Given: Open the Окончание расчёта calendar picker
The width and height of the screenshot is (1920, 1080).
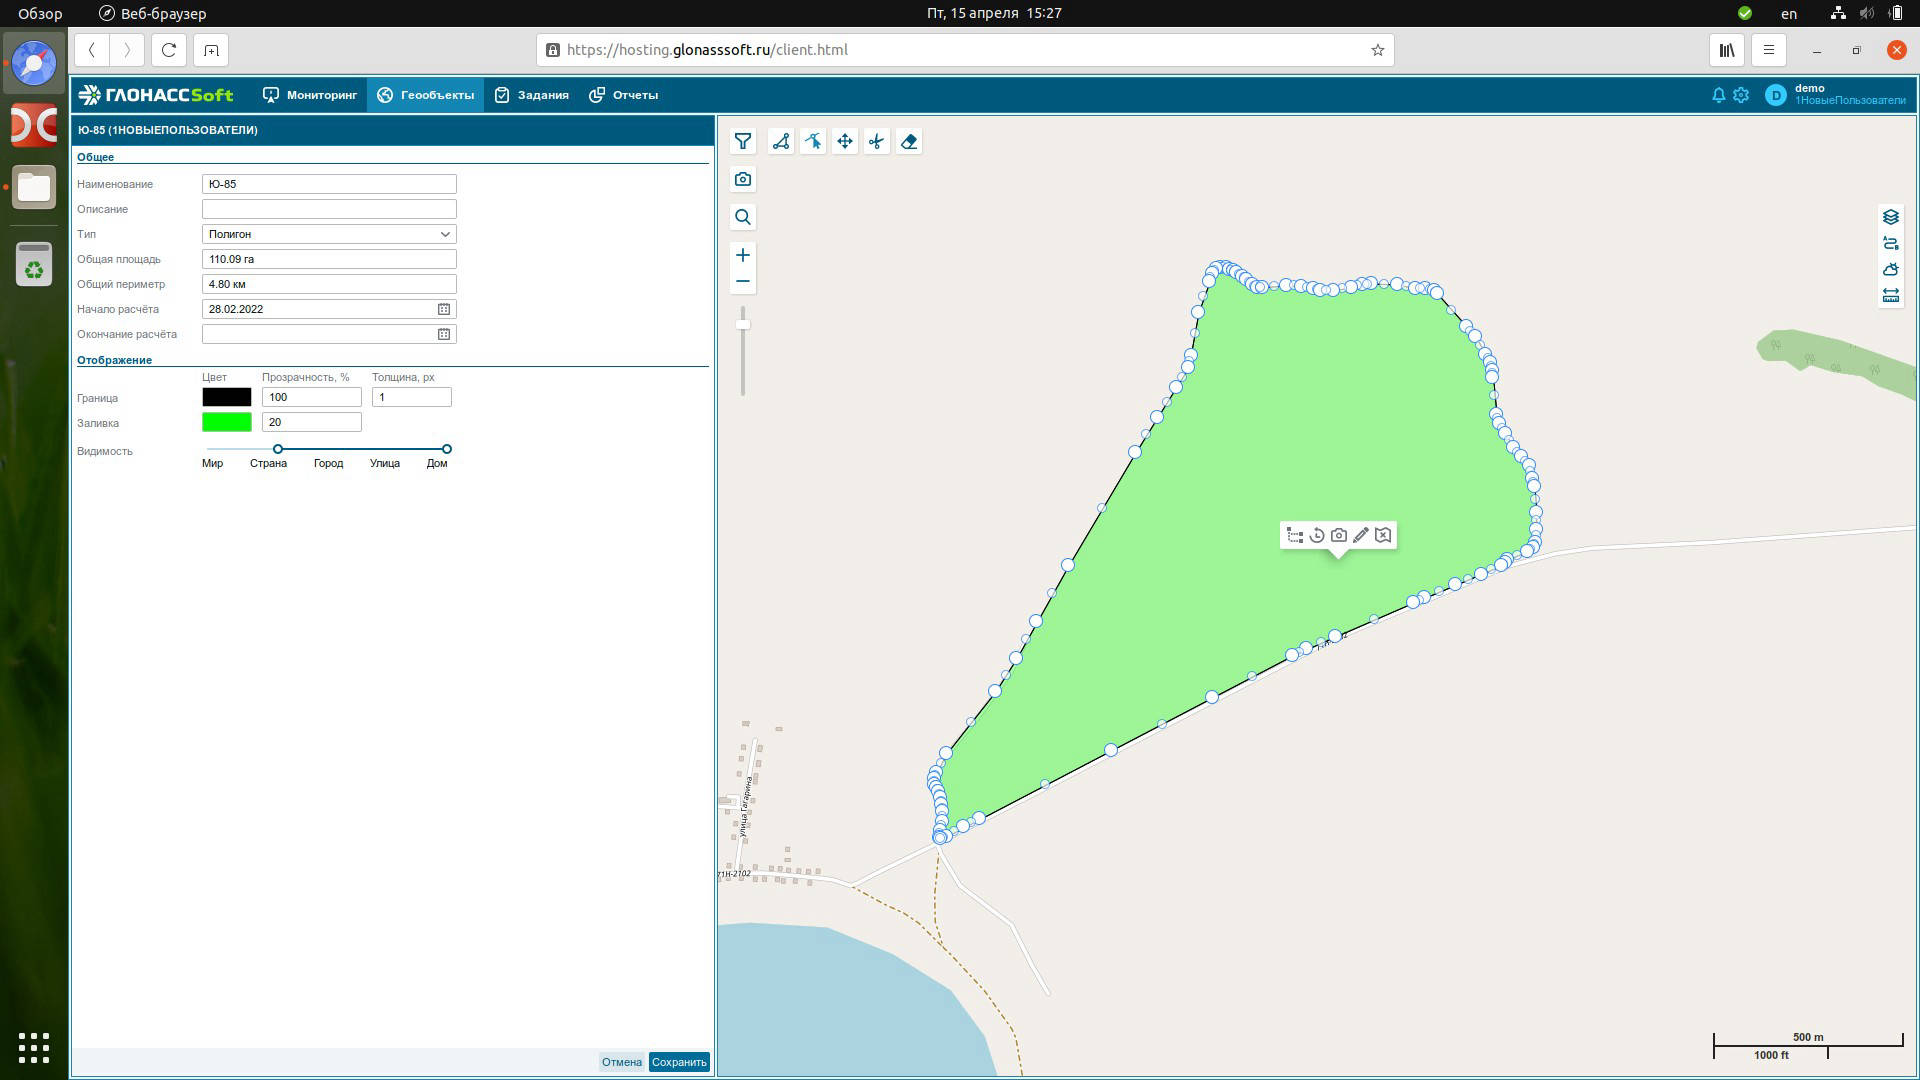Looking at the screenshot, I should (444, 334).
